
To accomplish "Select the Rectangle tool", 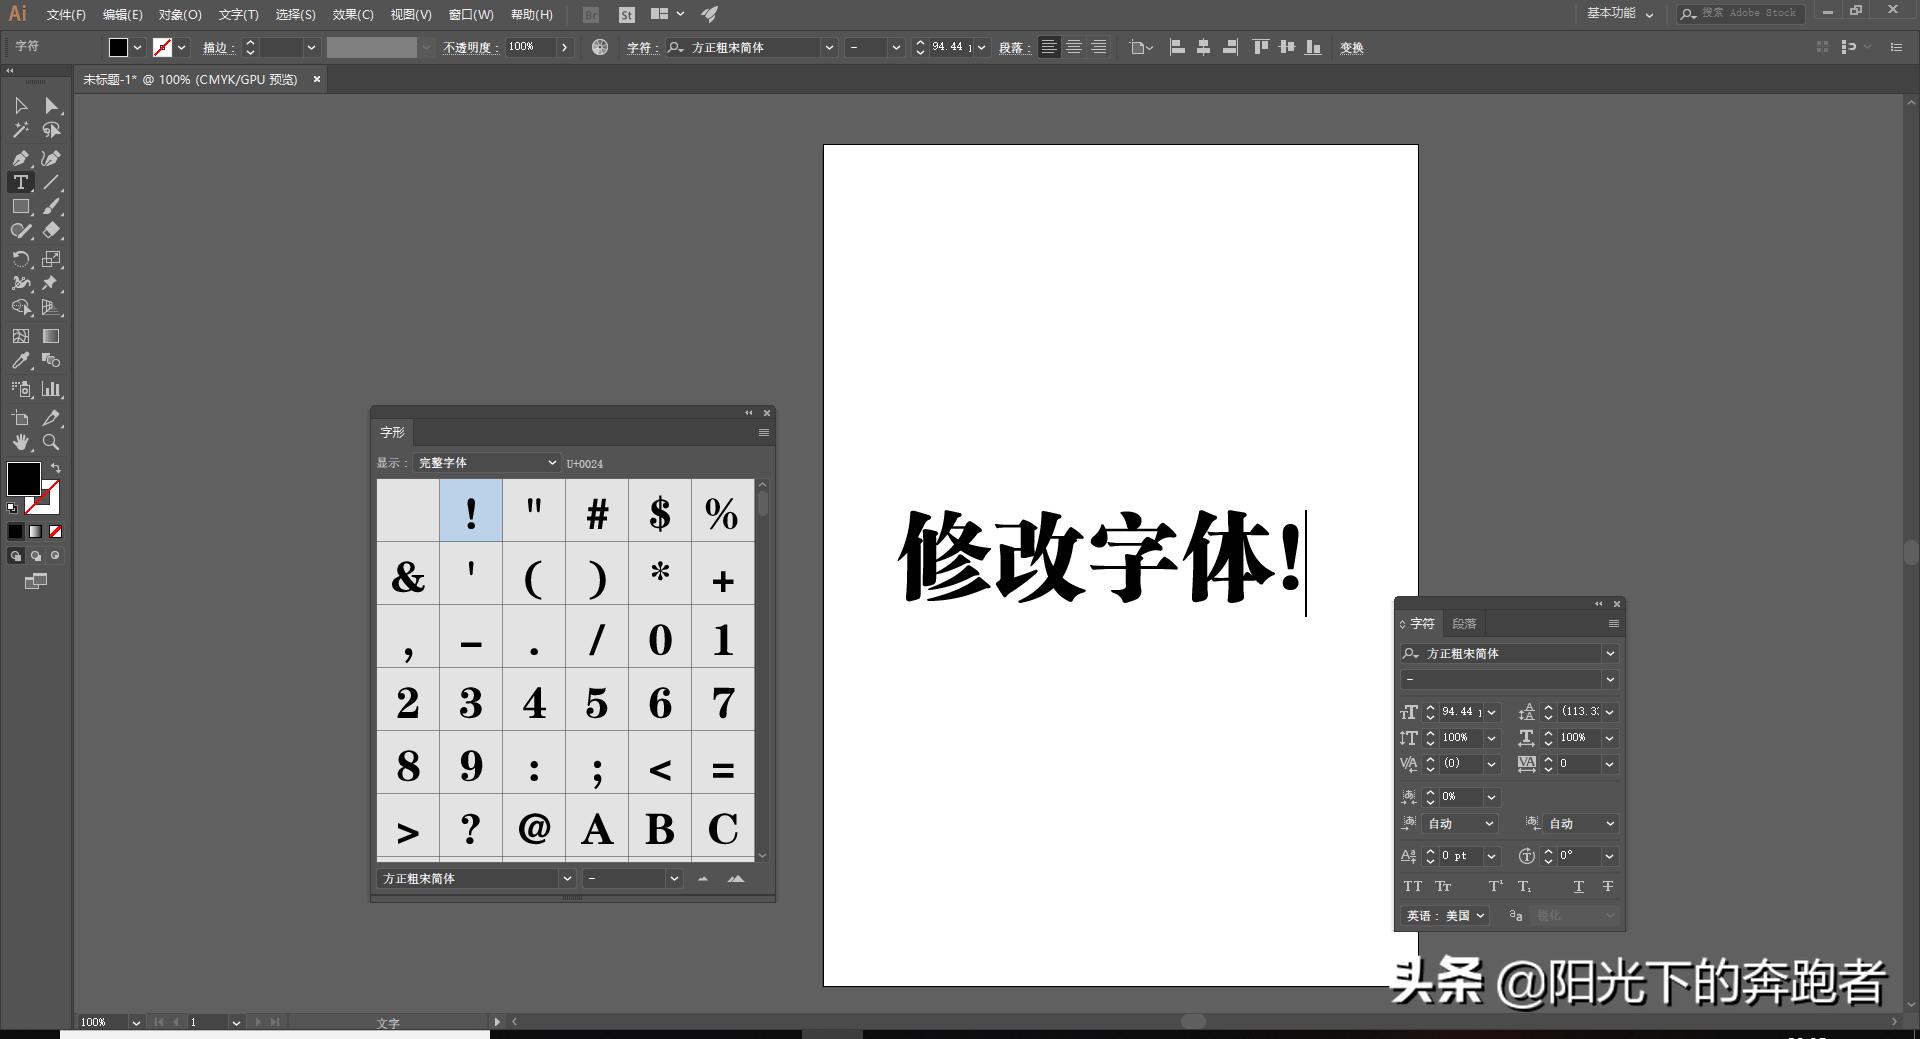I will pos(20,207).
